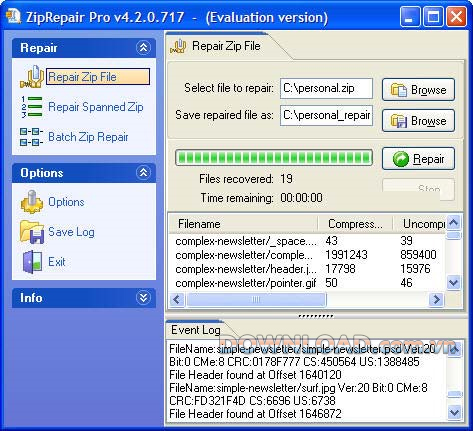Collapse the Options panel chevron

tap(143, 173)
